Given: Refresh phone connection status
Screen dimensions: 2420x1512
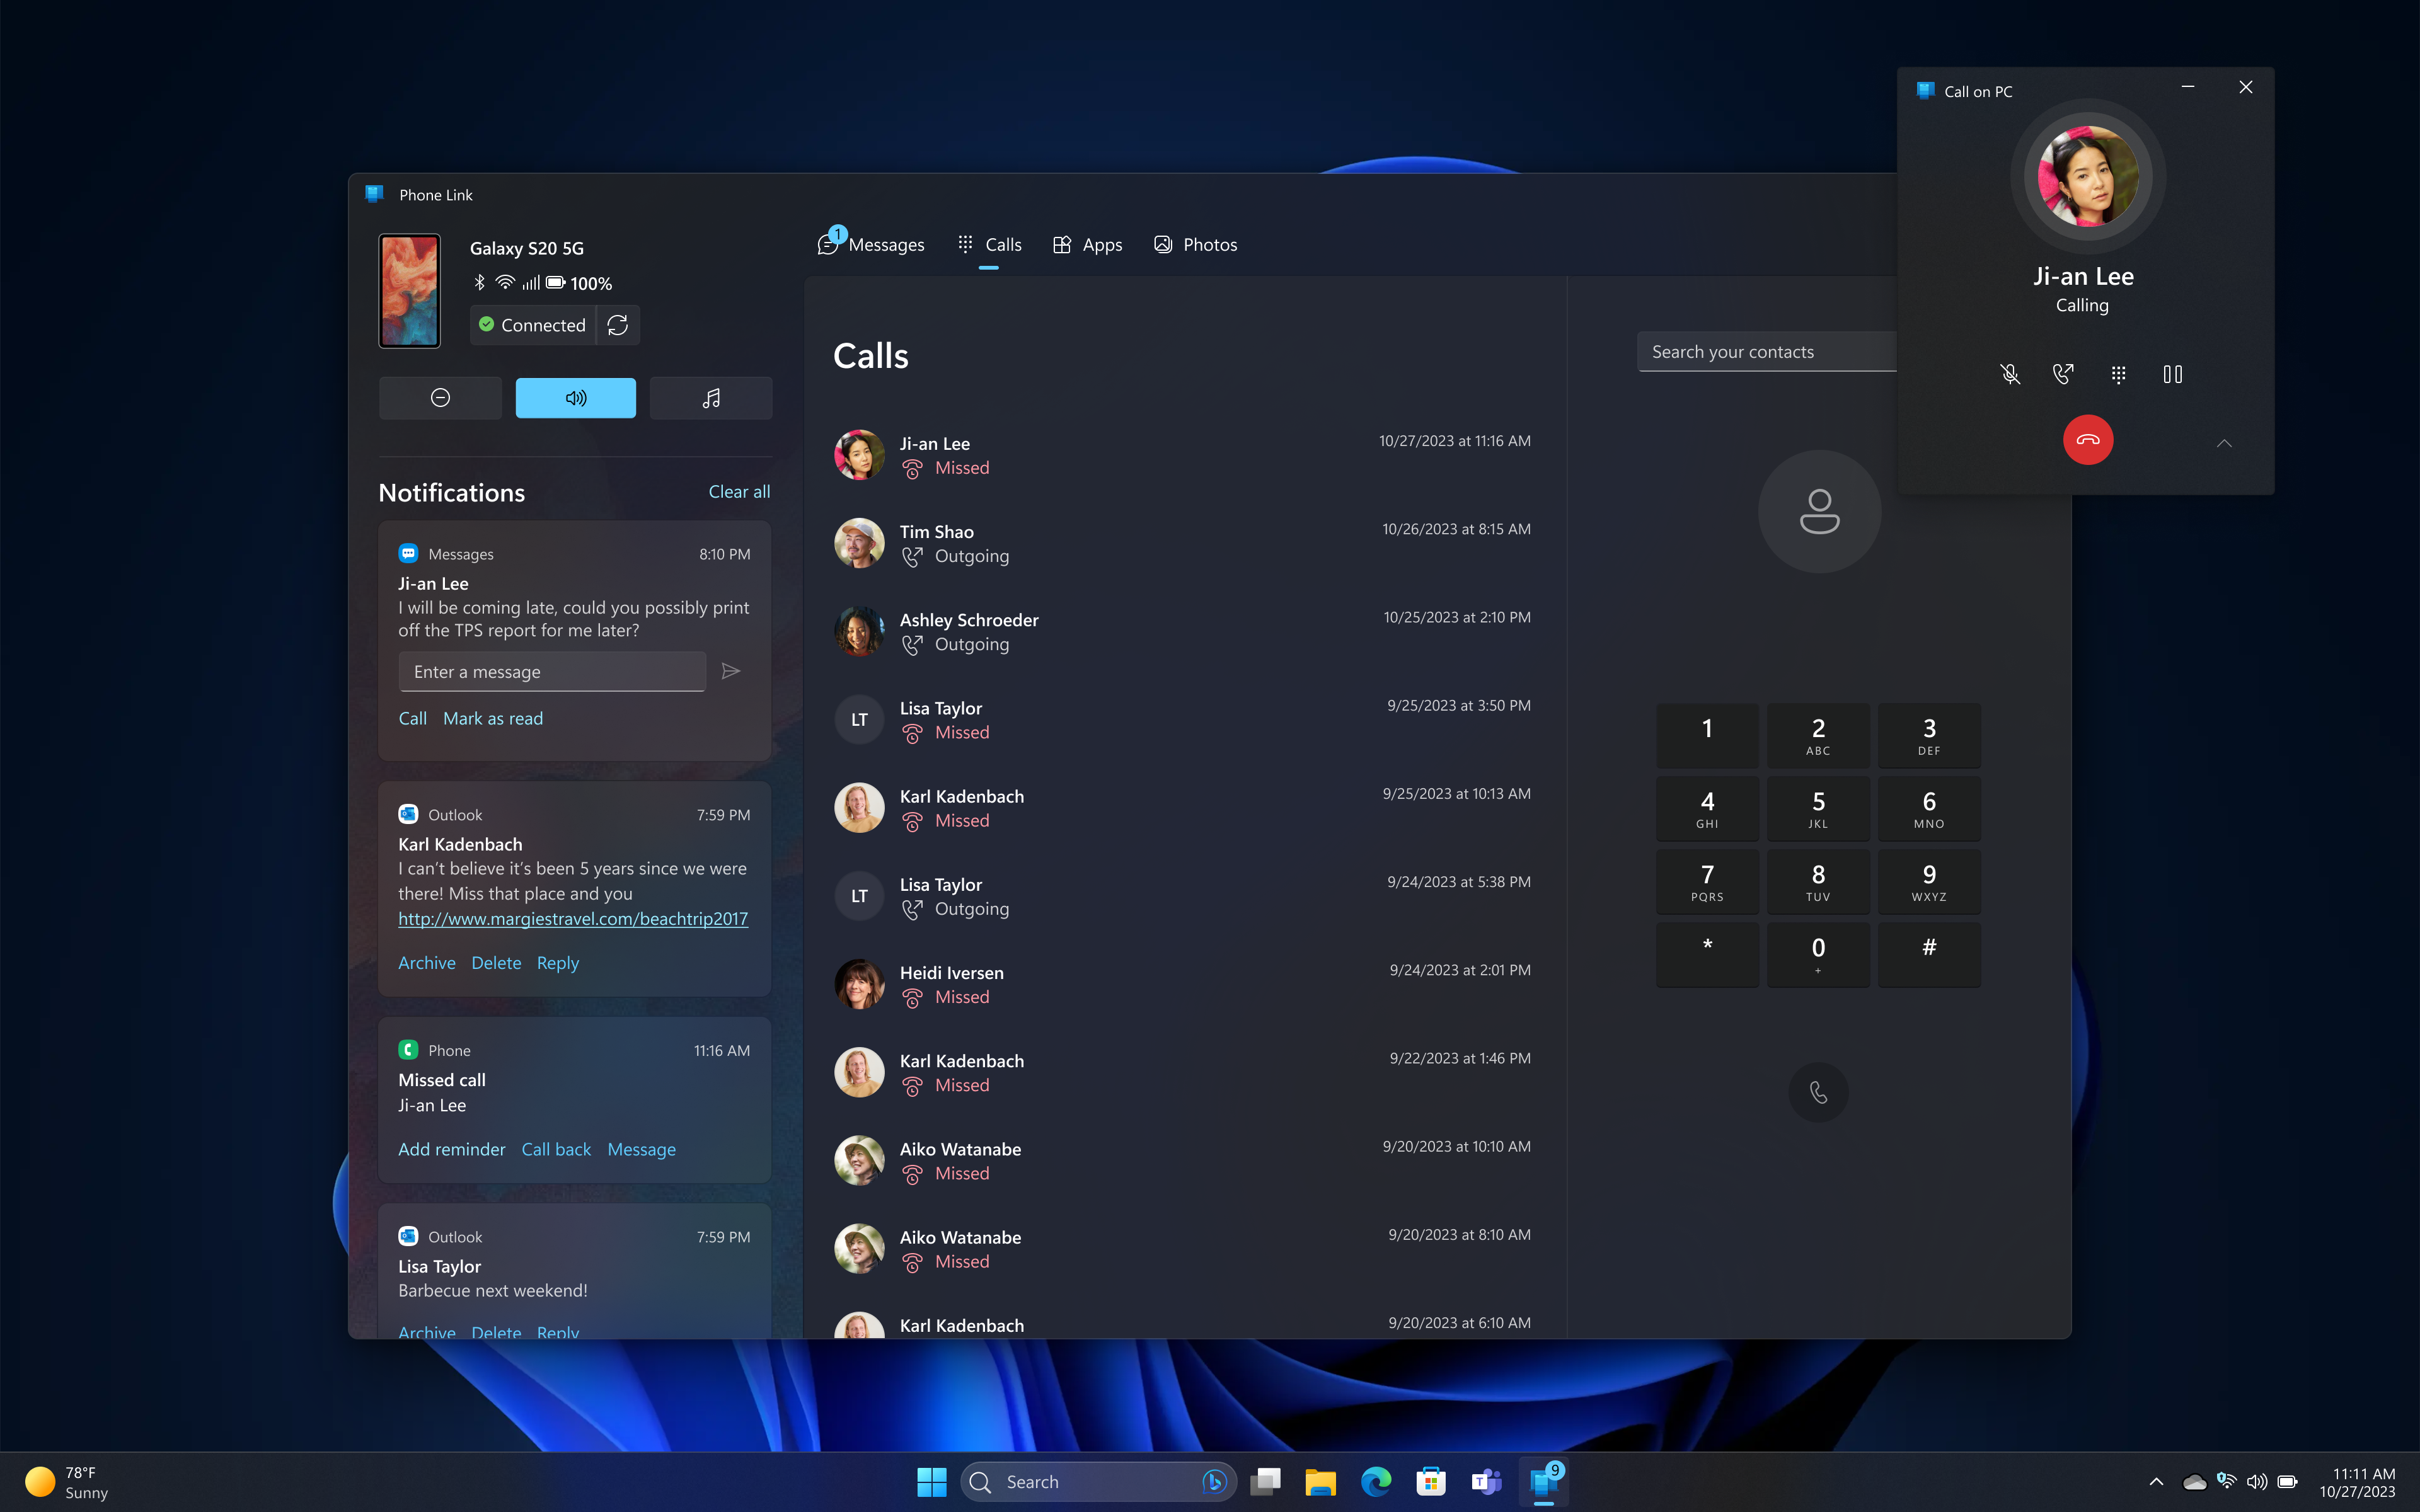Looking at the screenshot, I should pos(618,325).
